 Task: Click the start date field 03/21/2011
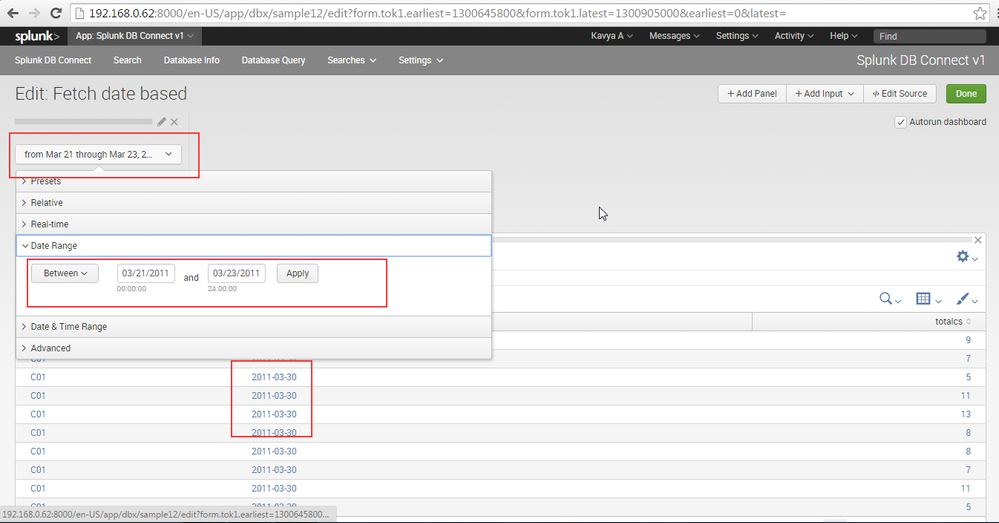click(146, 273)
